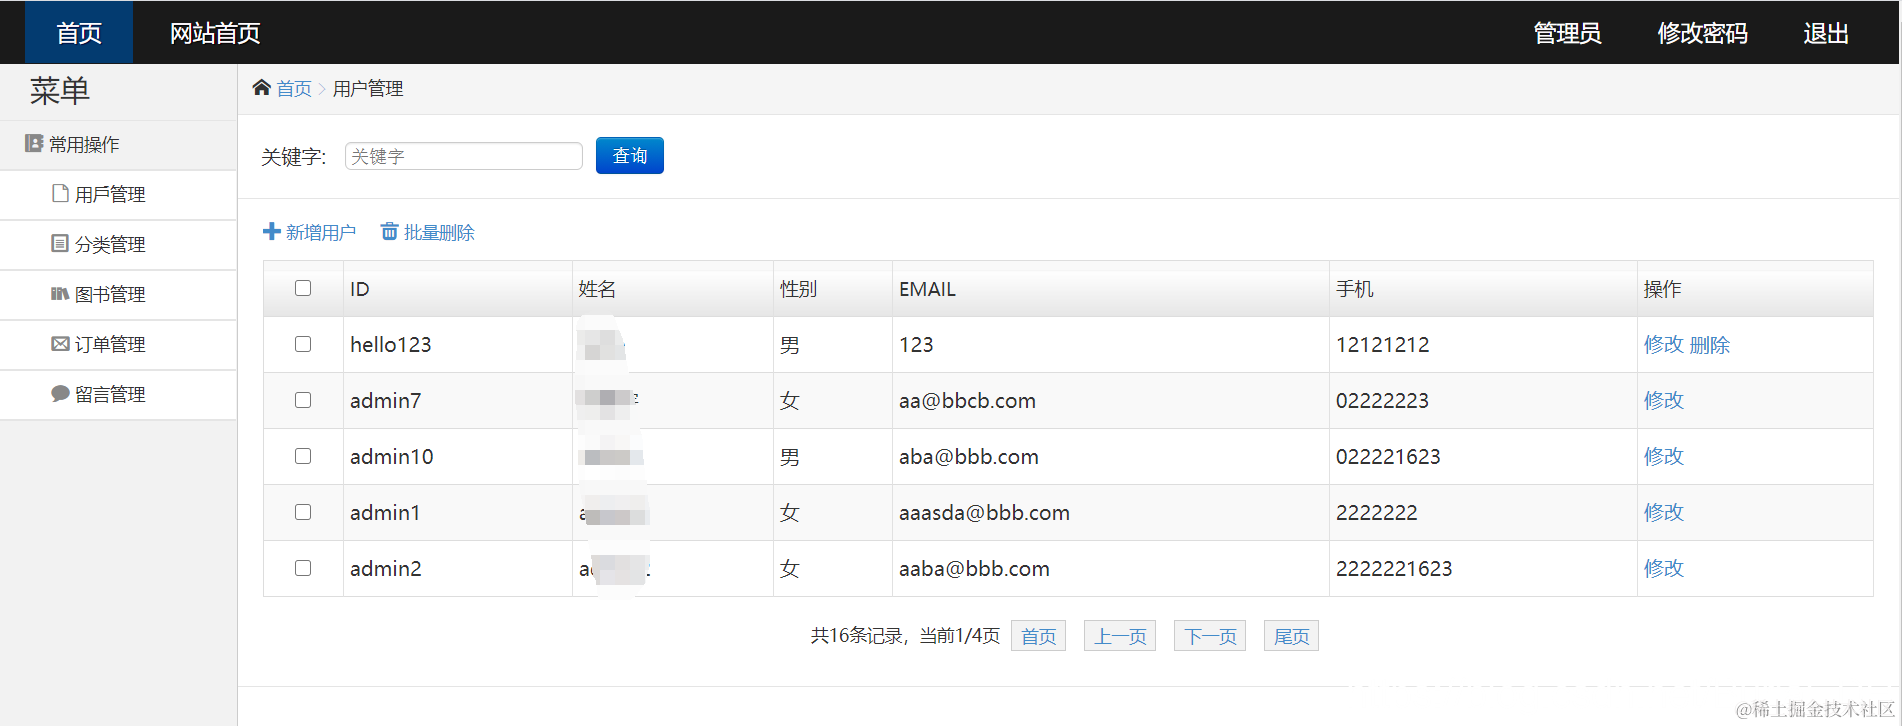Collapse the 常用操作 sidebar section
Image resolution: width=1902 pixels, height=726 pixels.
point(118,145)
